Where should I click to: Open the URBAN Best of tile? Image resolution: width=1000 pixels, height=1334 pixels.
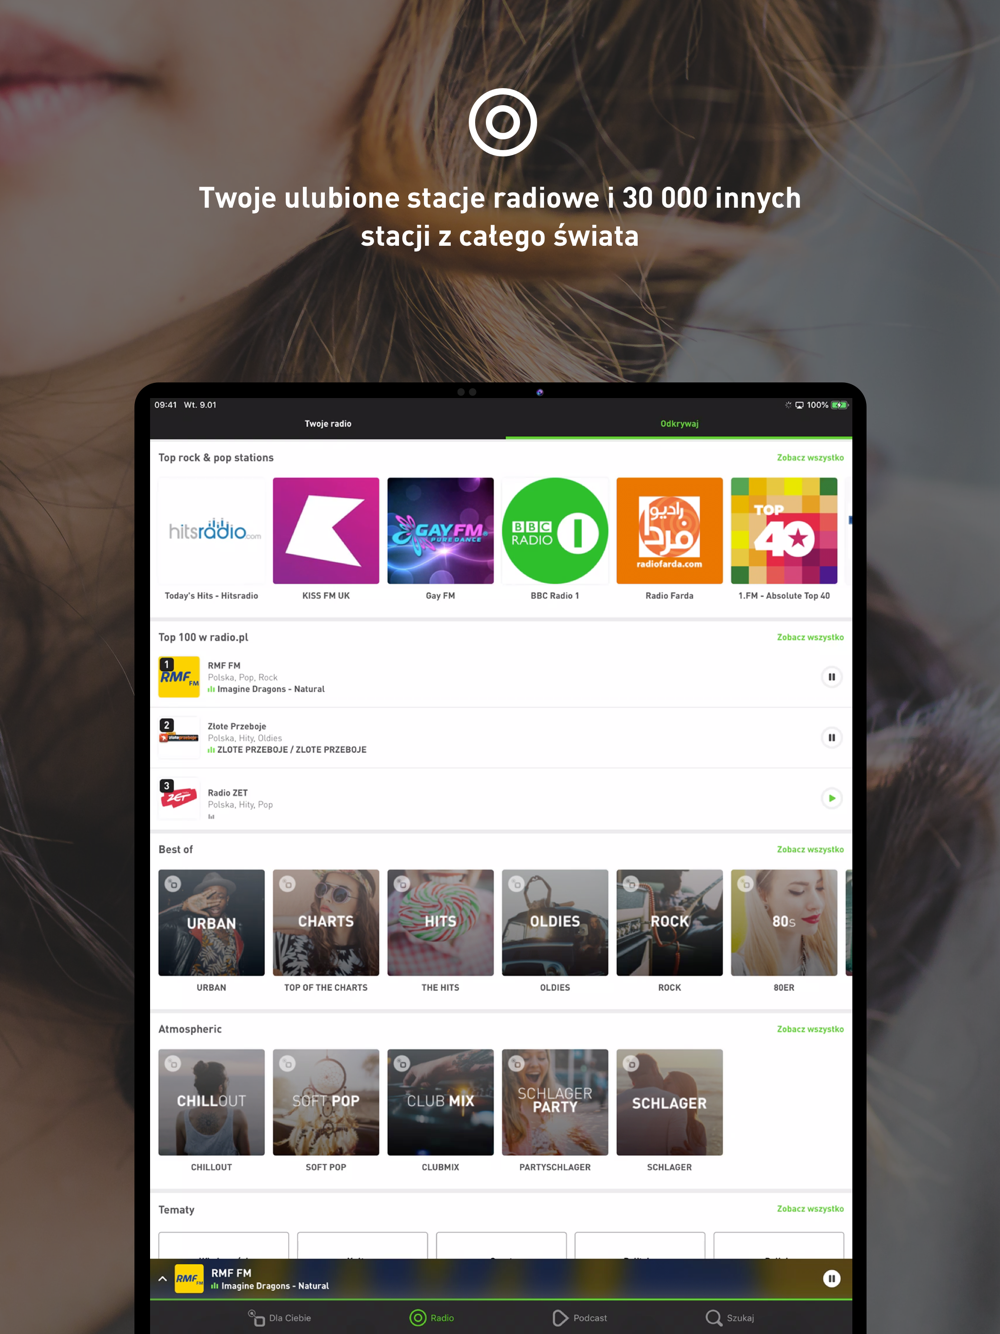click(x=211, y=923)
